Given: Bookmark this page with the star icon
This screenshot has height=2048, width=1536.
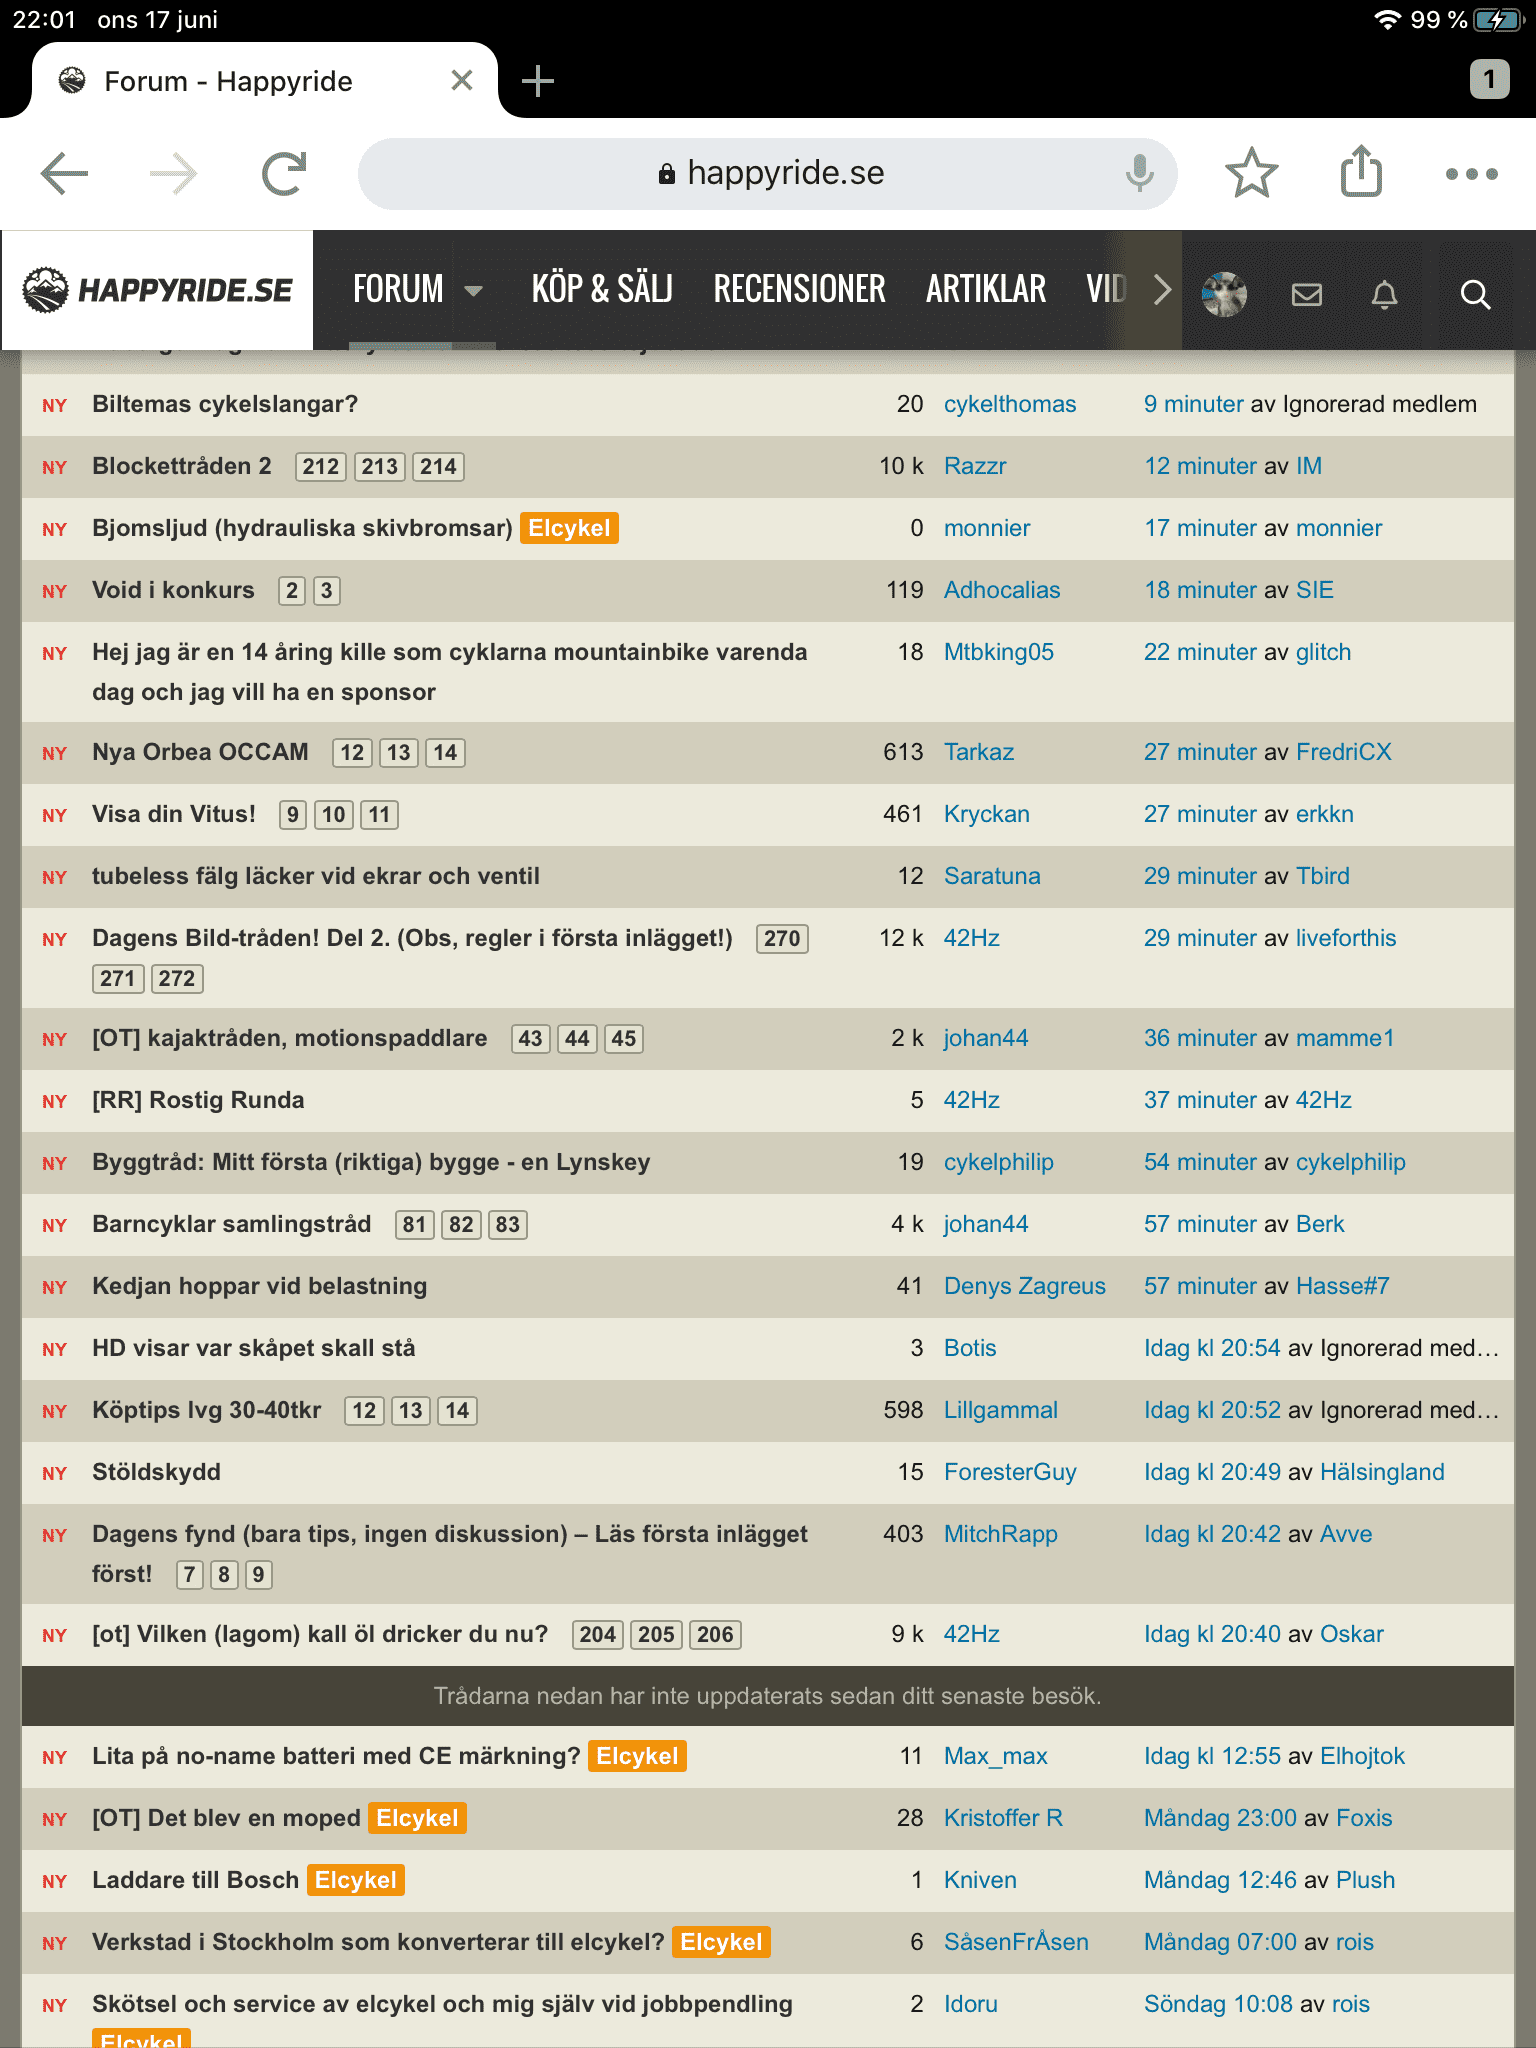Looking at the screenshot, I should click(x=1251, y=174).
